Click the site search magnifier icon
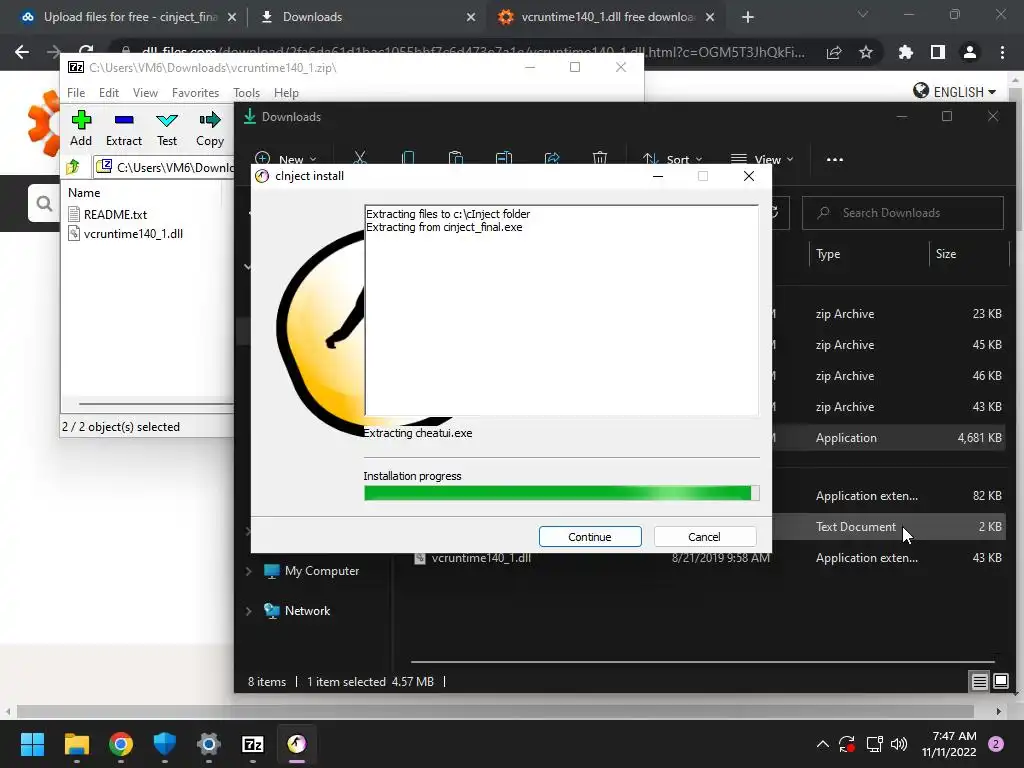The height and width of the screenshot is (768, 1024). pyautogui.click(x=44, y=204)
